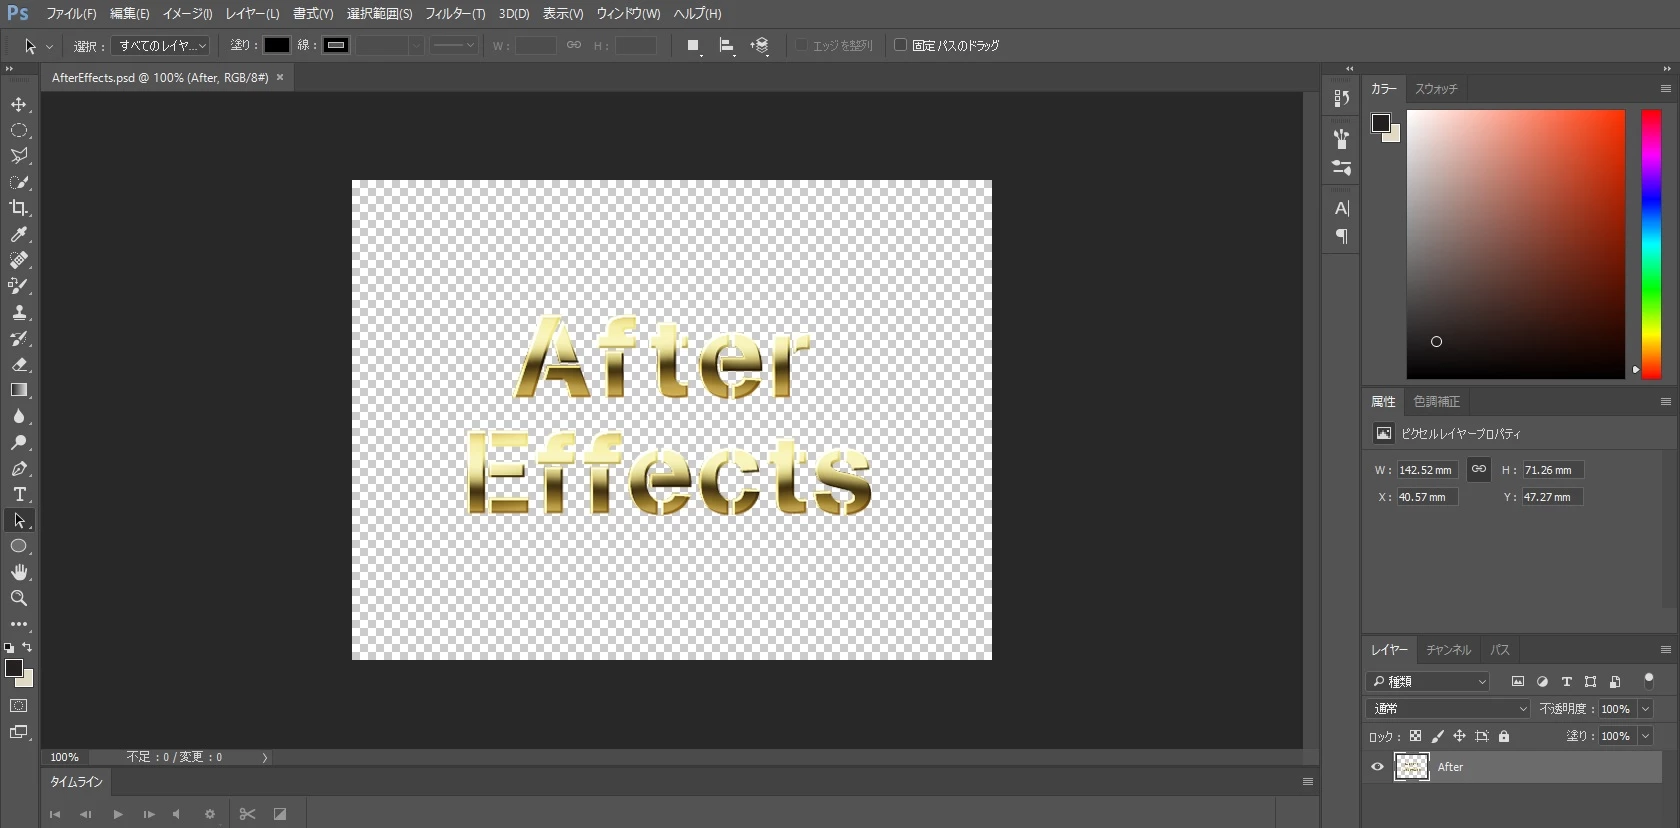Select the Polygonal Lasso tool
This screenshot has width=1680, height=828.
pyautogui.click(x=19, y=156)
